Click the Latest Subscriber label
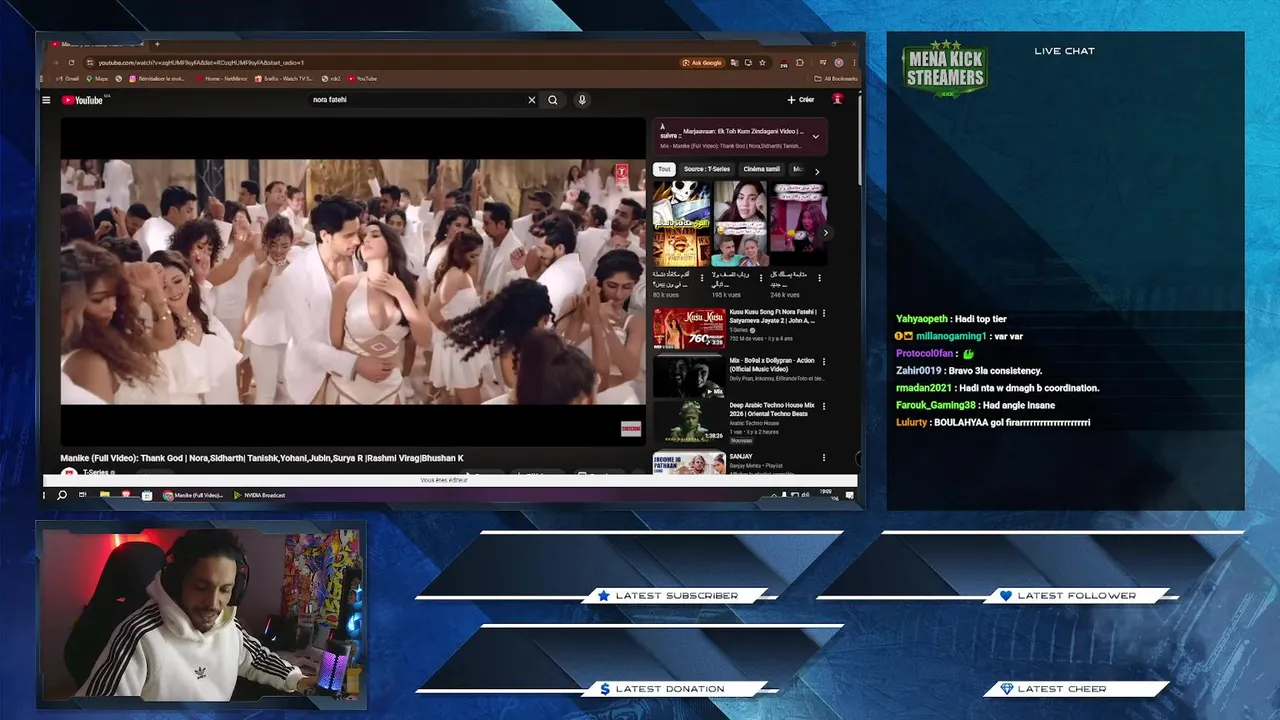Viewport: 1280px width, 720px height. [x=676, y=596]
